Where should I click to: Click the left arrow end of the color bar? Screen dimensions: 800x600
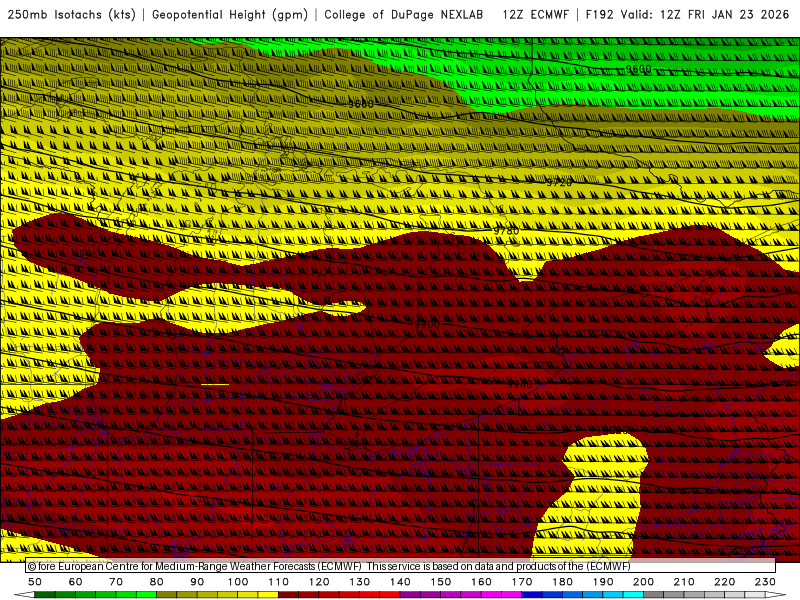24,595
